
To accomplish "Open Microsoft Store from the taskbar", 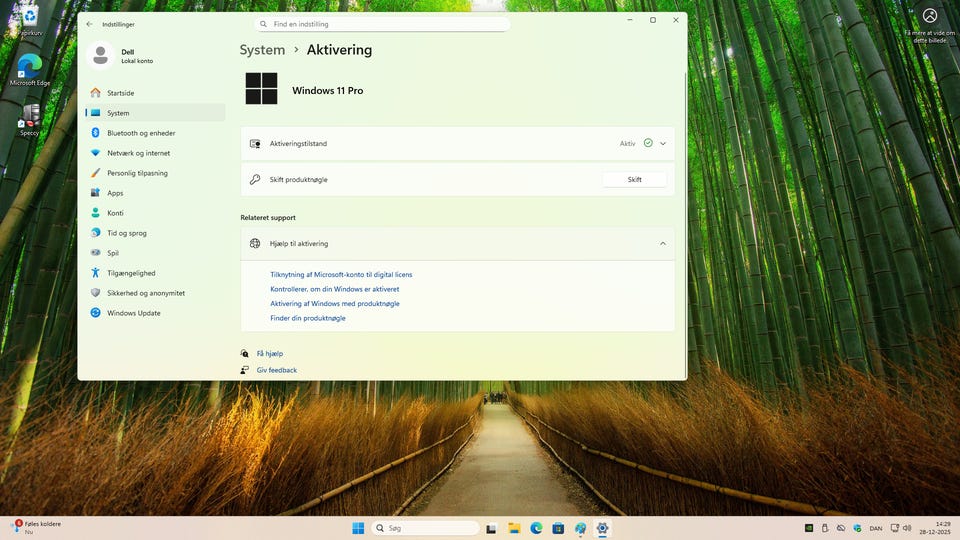I will pos(558,528).
